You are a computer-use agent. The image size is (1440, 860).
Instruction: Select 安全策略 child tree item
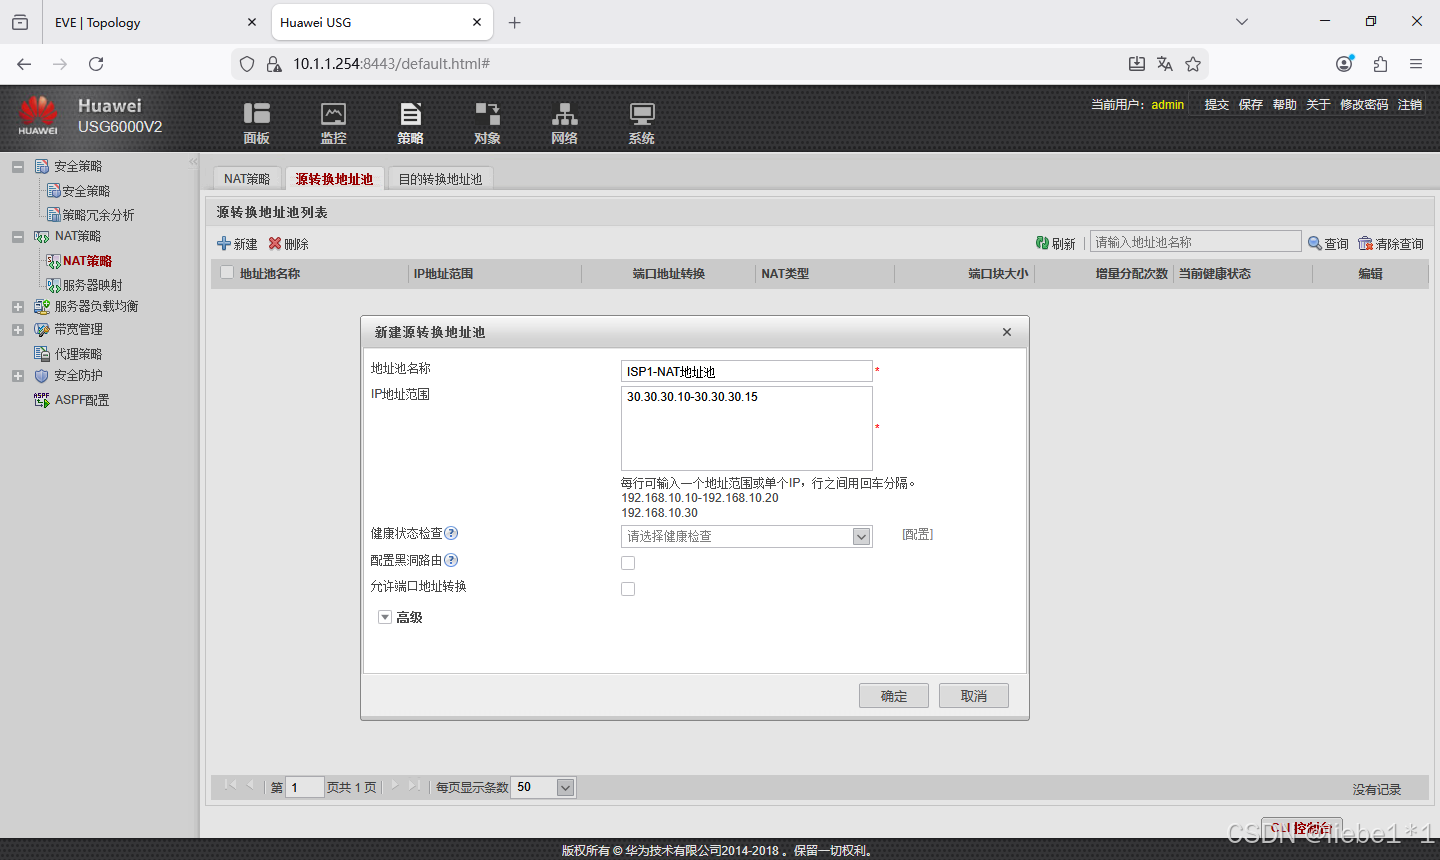coord(86,191)
